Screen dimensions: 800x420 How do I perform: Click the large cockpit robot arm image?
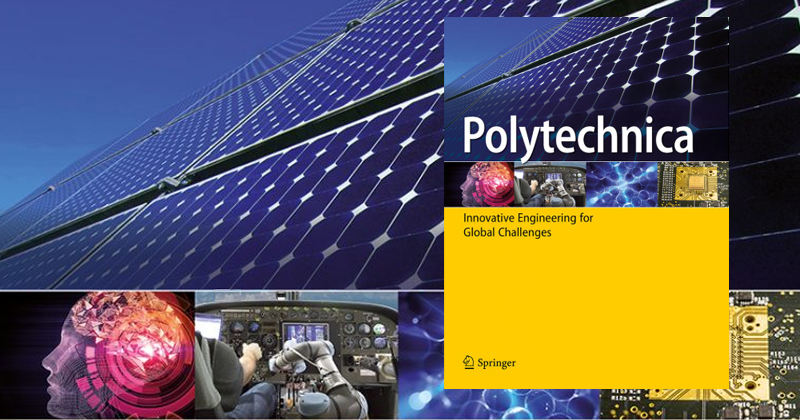pos(296,355)
